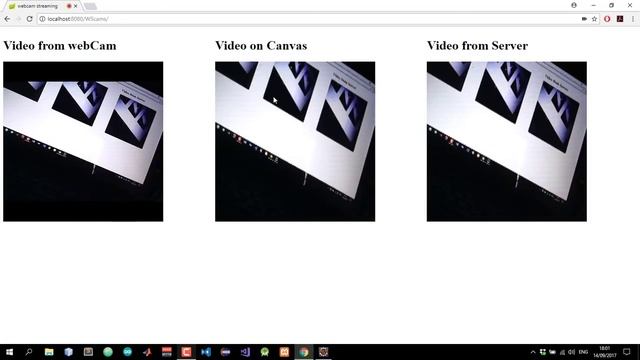Open the Windows Start menu

click(9, 352)
